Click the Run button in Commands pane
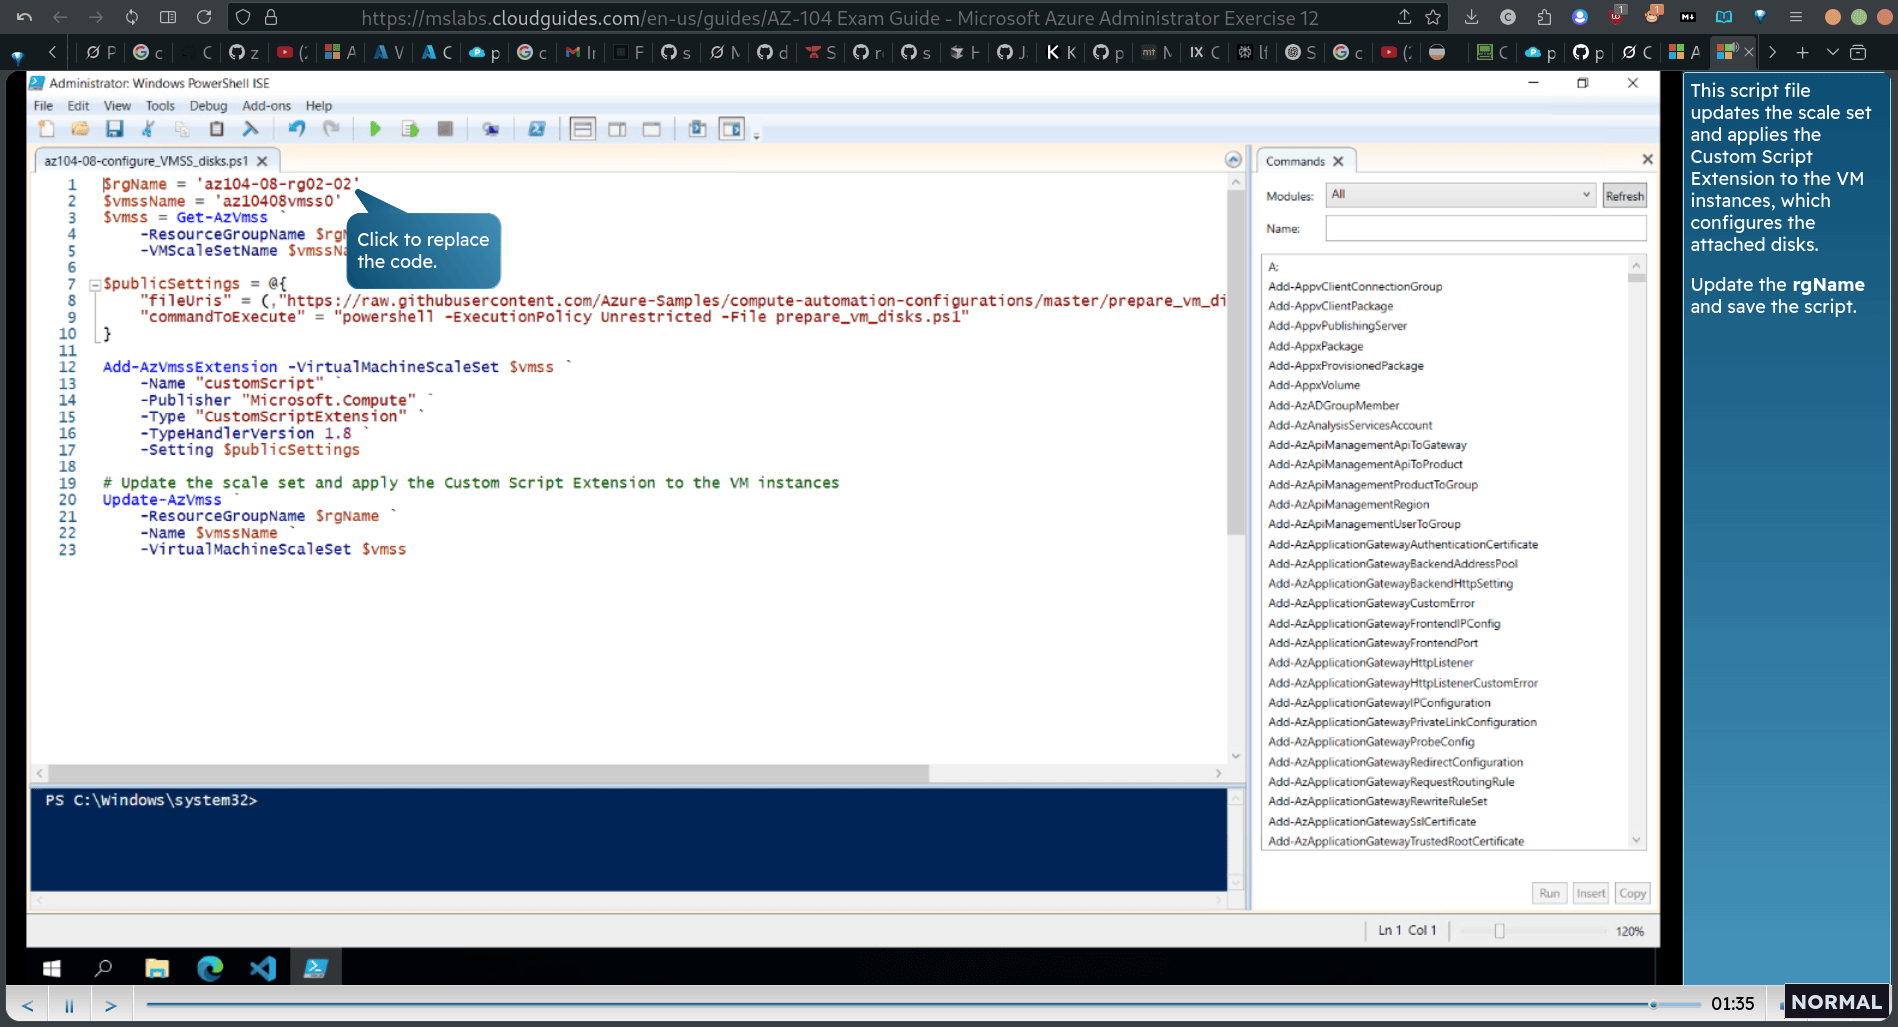 click(x=1549, y=893)
